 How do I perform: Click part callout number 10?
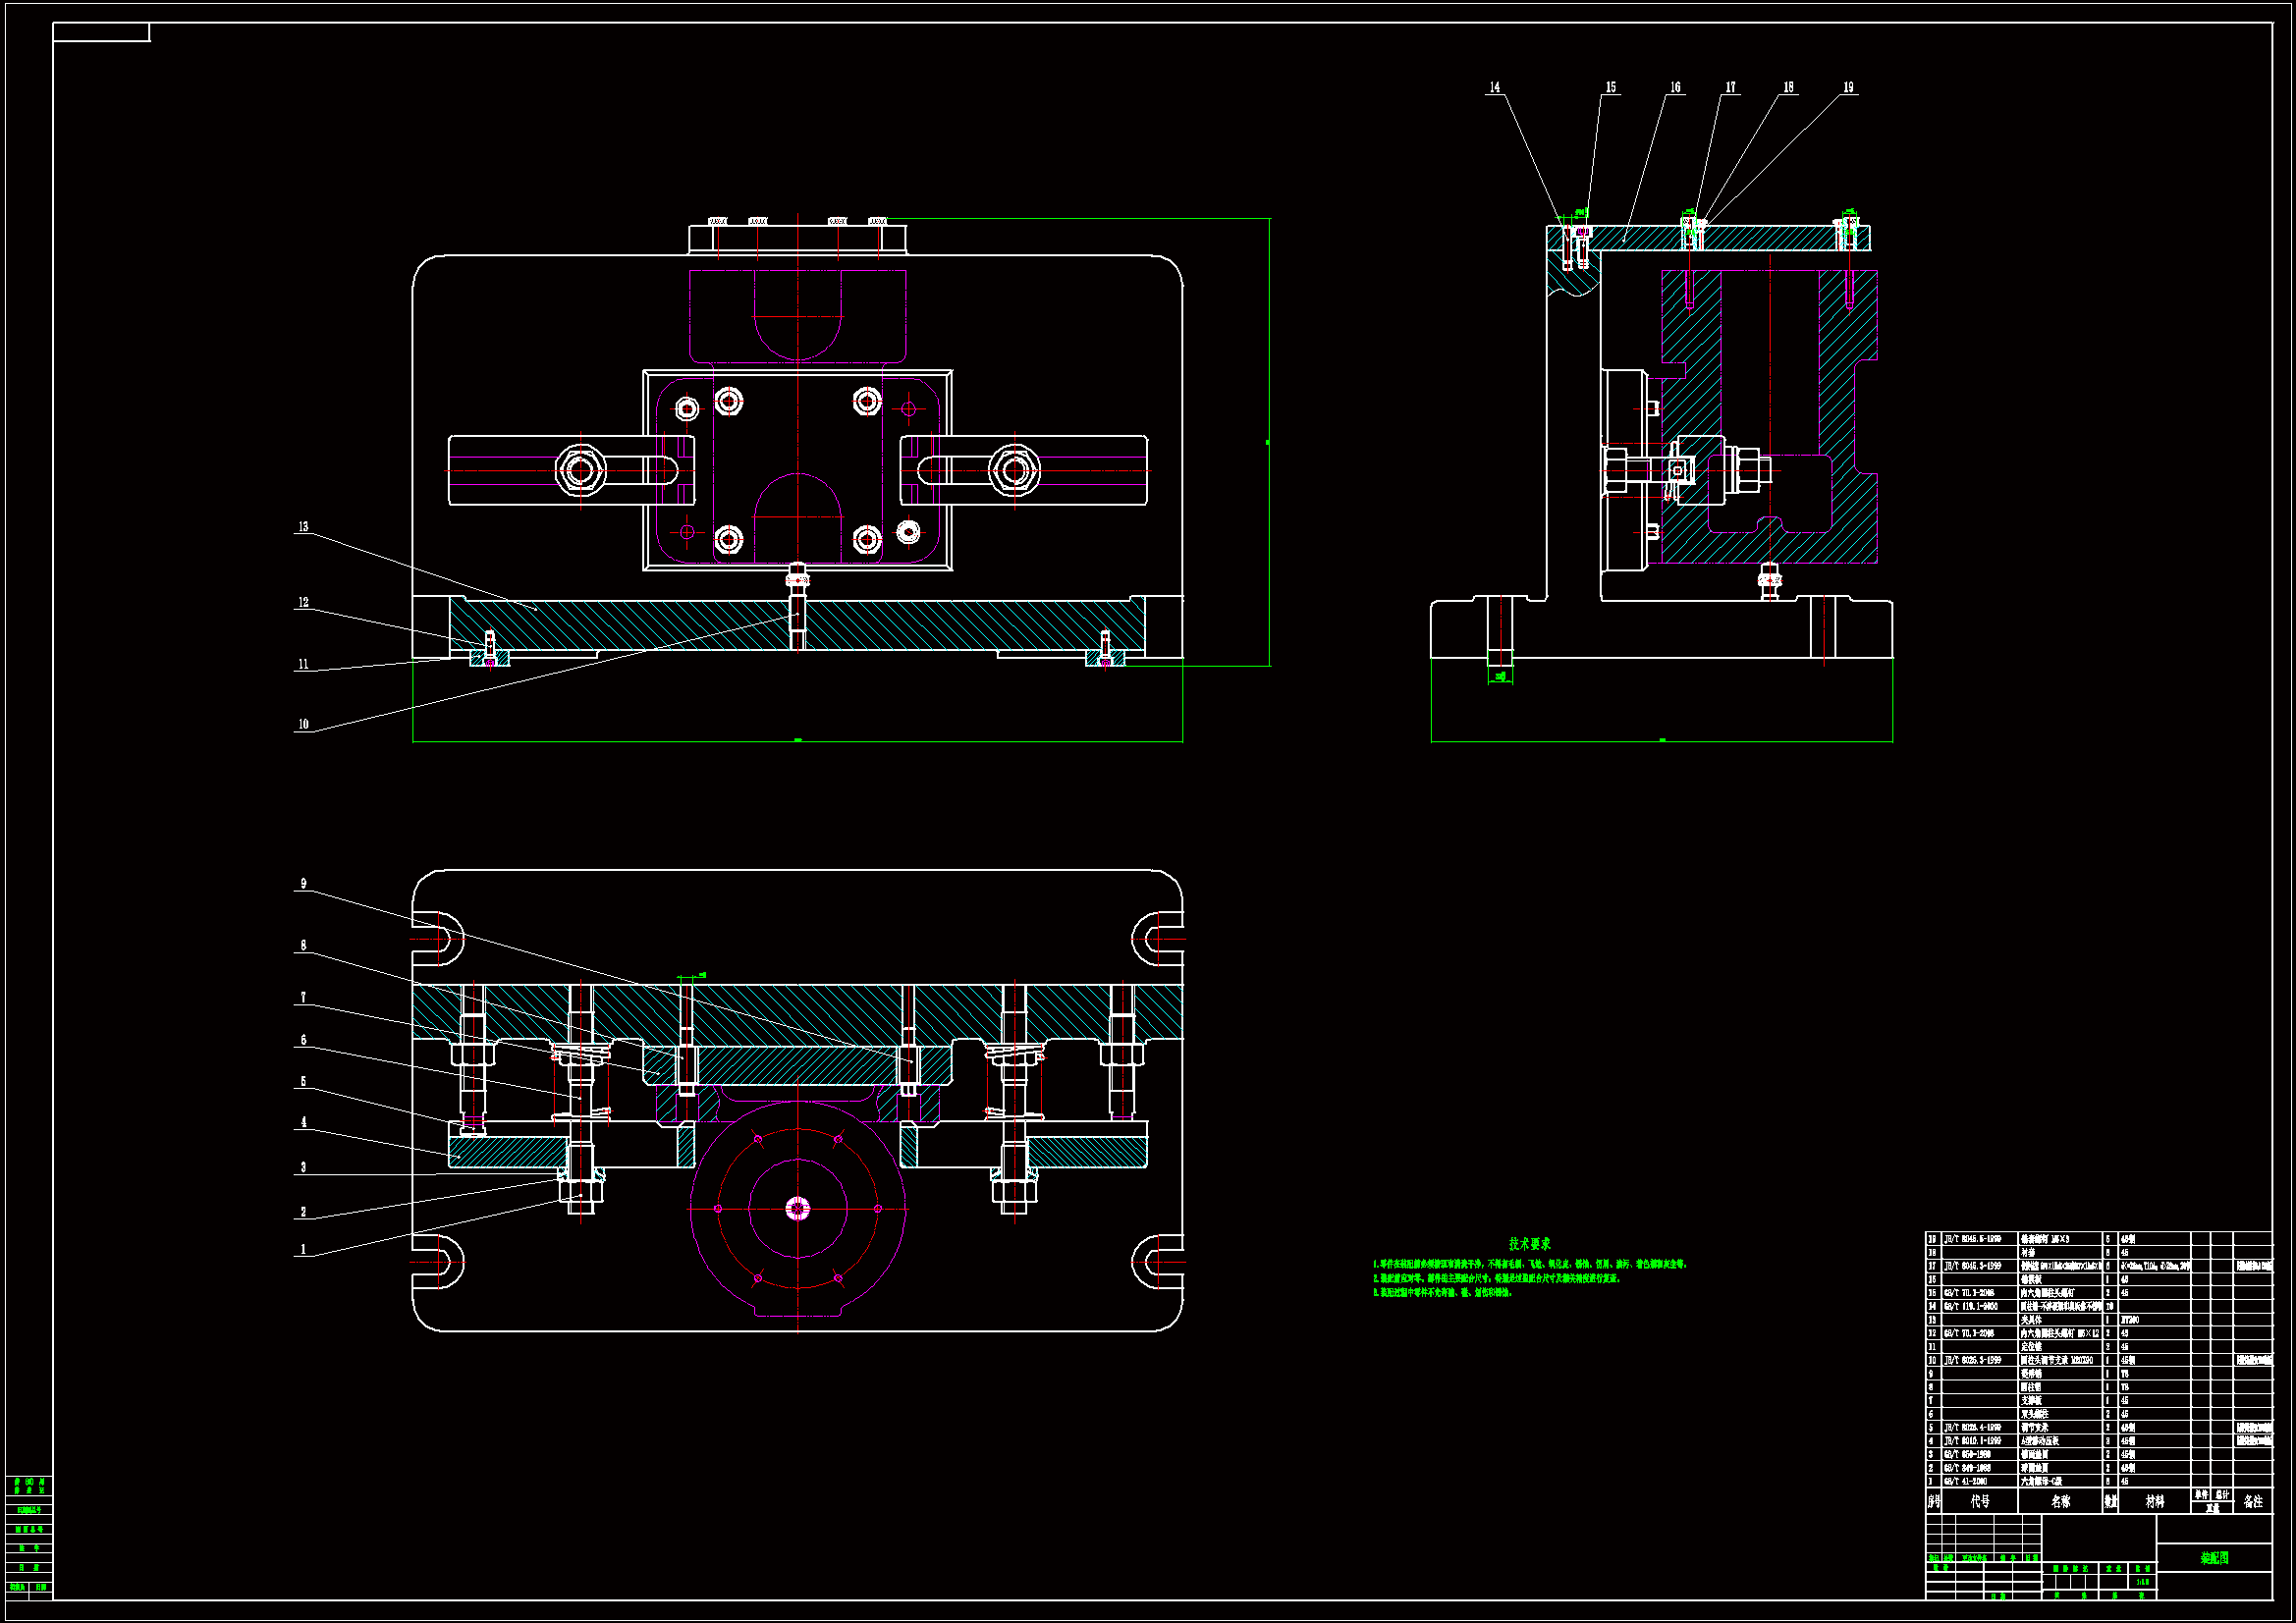(x=303, y=724)
